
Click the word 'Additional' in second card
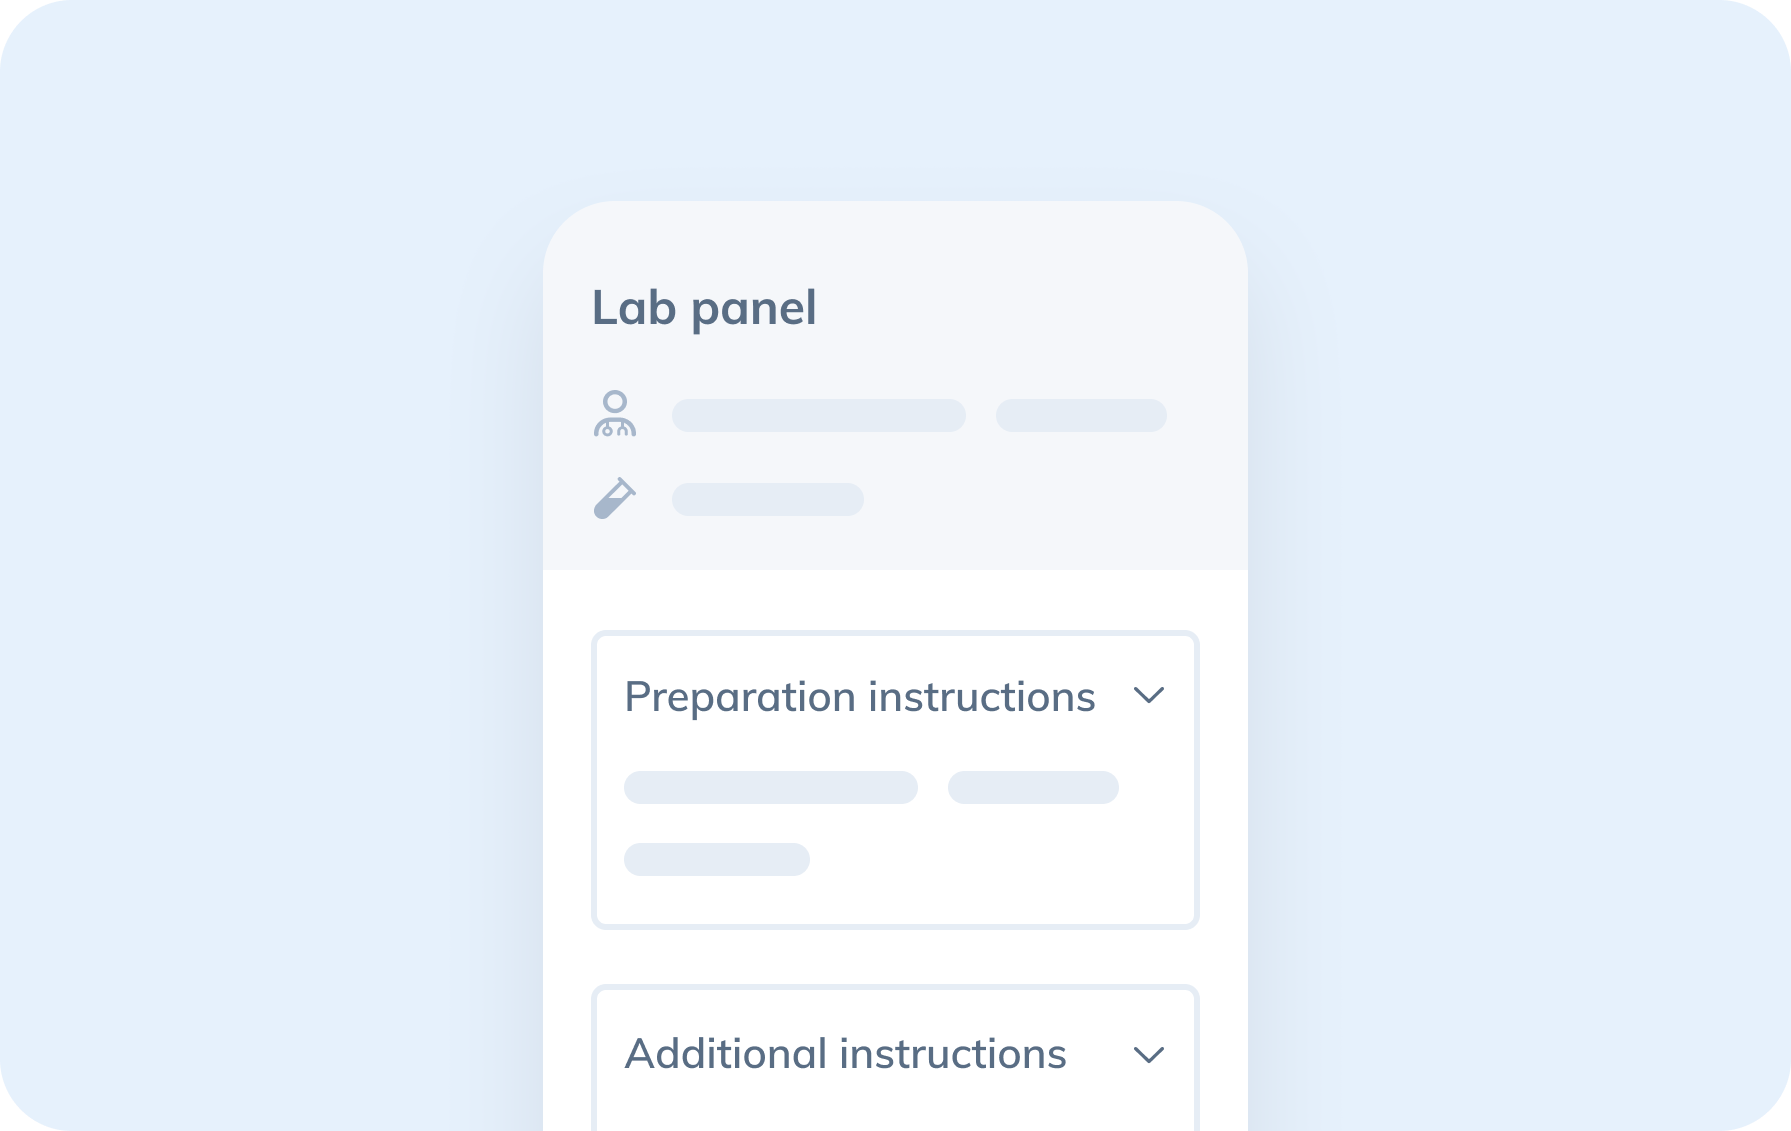[726, 1054]
